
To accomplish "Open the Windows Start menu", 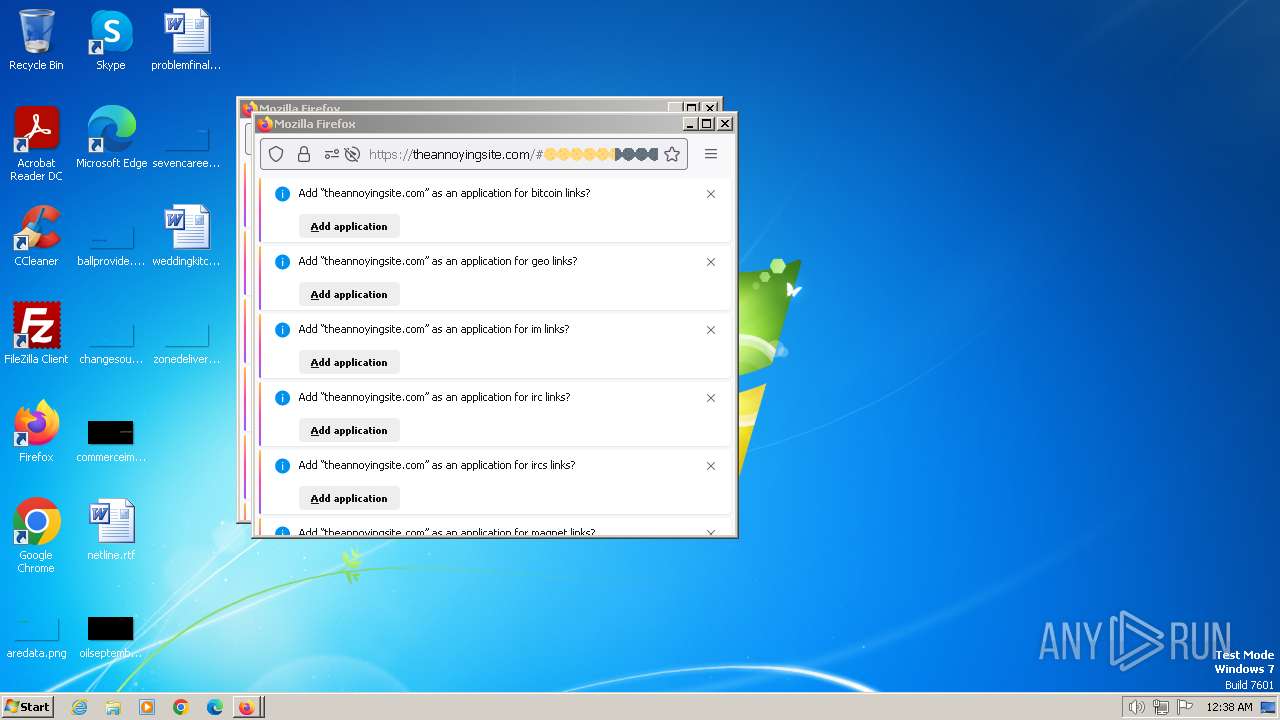I will coord(27,707).
